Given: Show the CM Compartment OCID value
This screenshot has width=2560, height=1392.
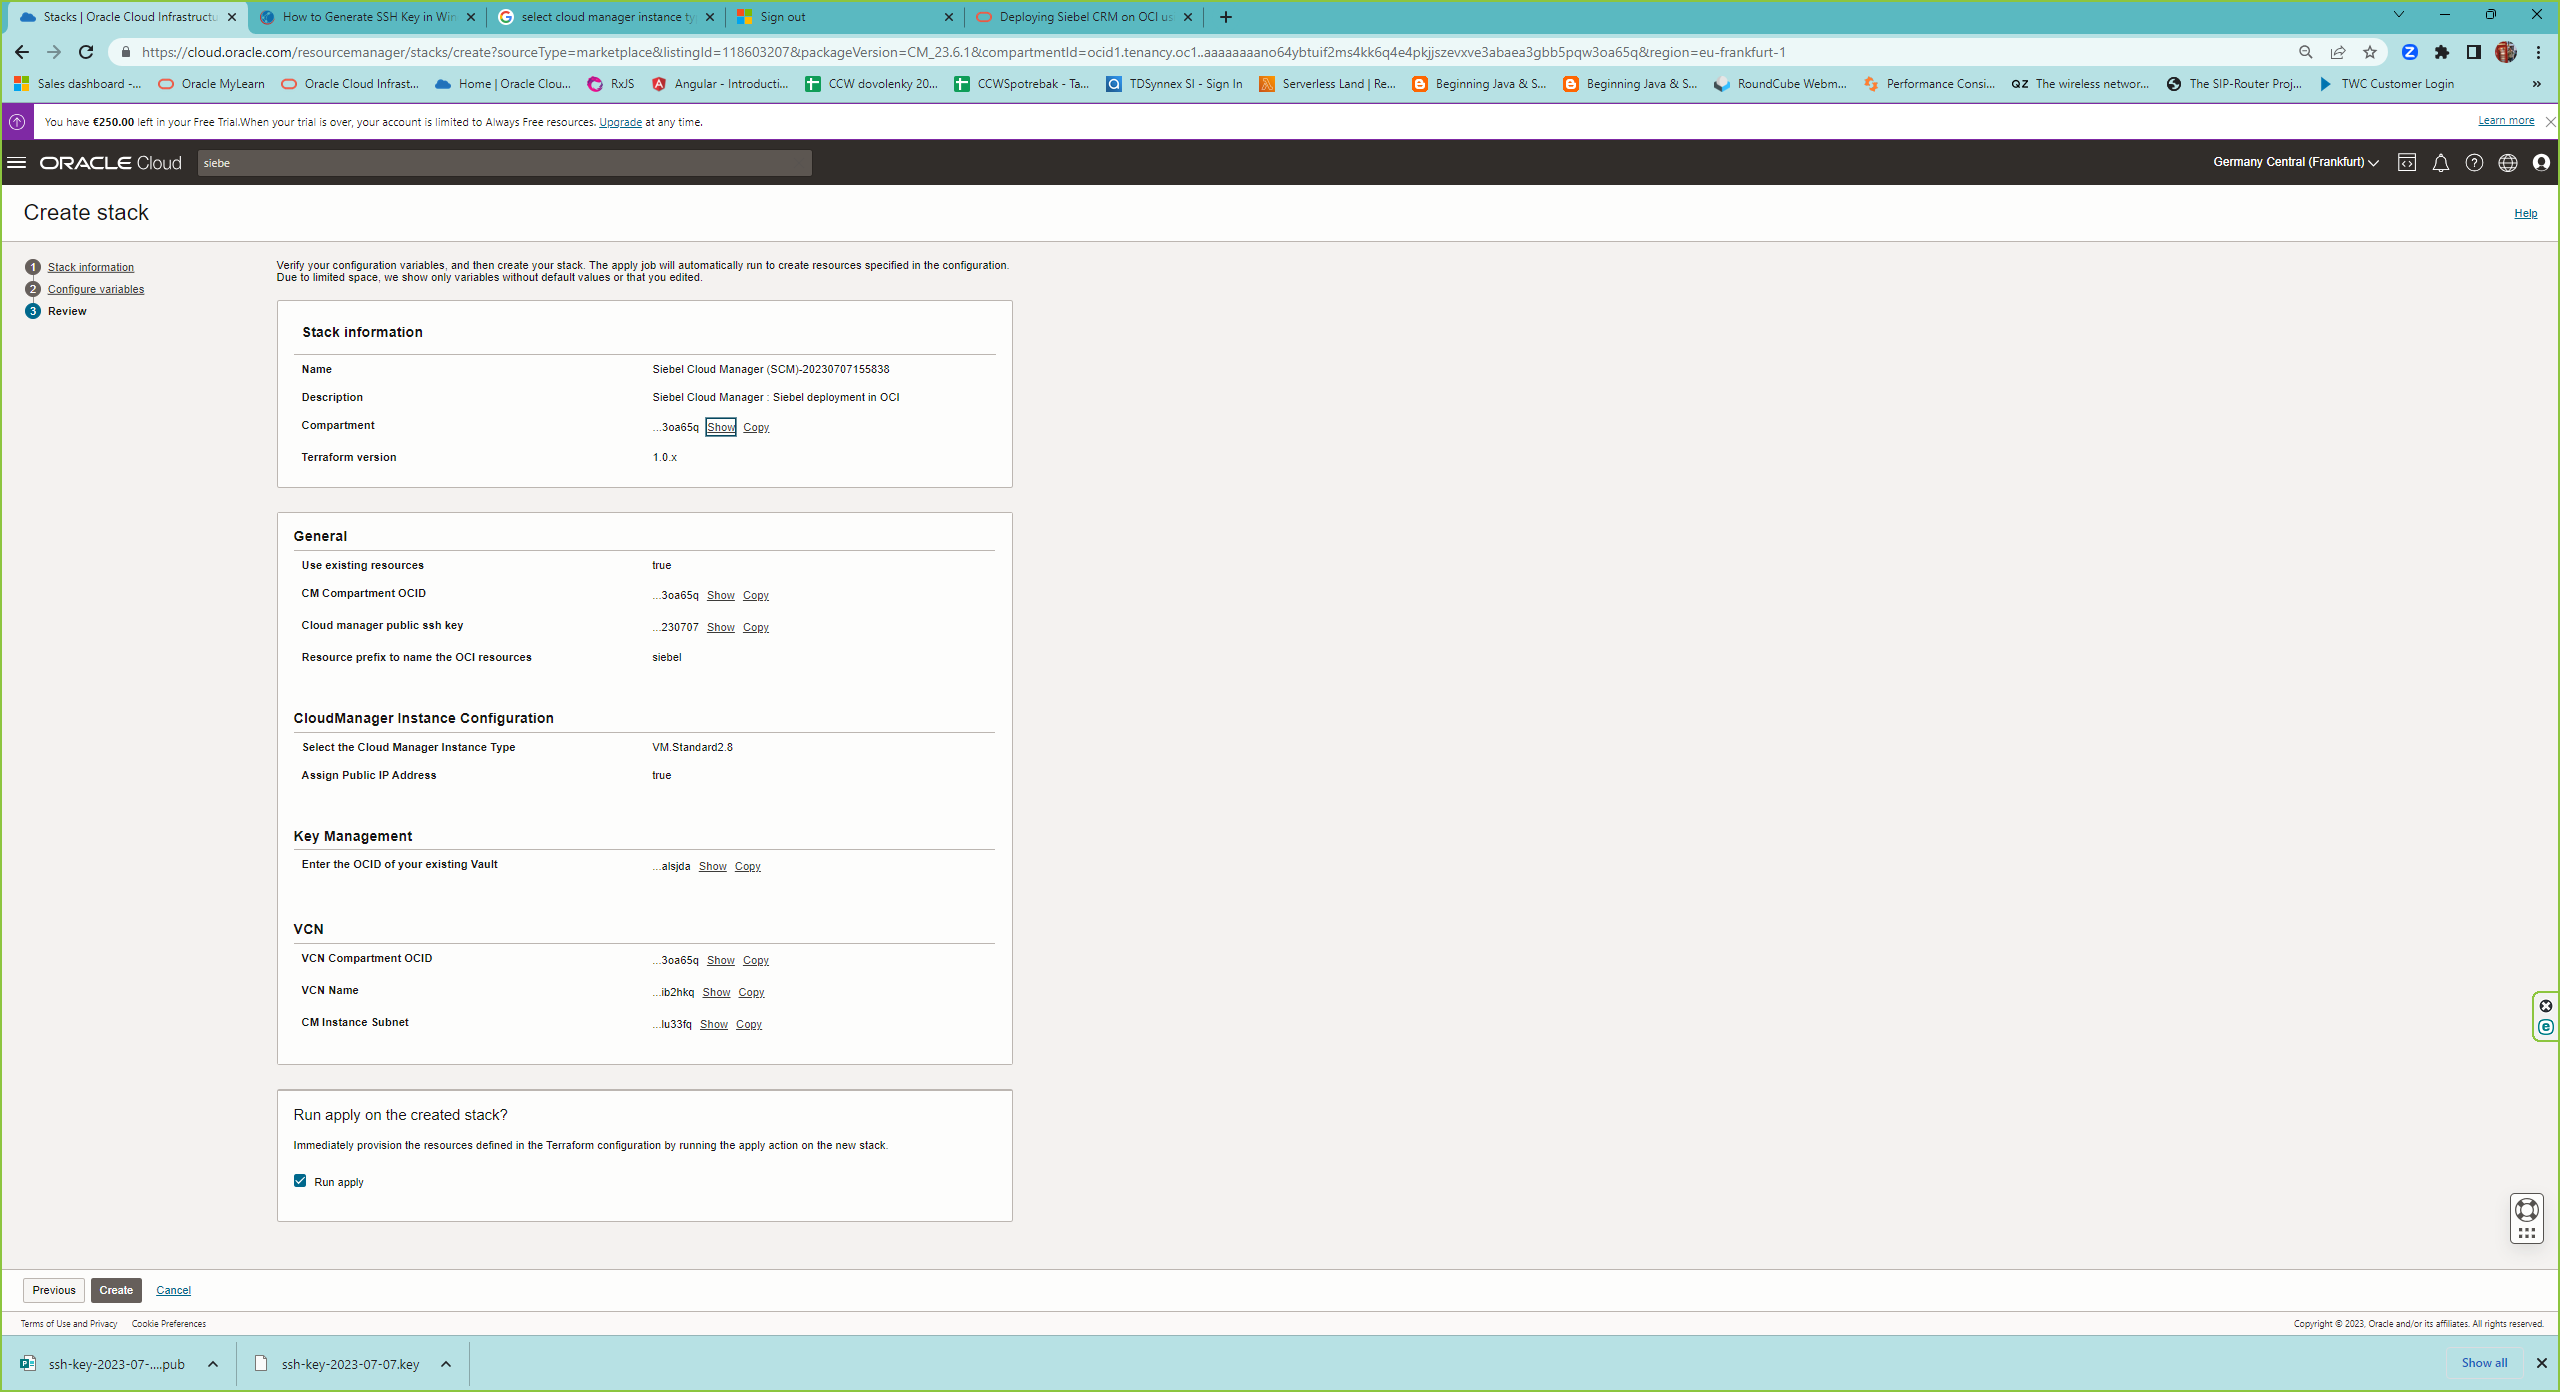Looking at the screenshot, I should [720, 595].
